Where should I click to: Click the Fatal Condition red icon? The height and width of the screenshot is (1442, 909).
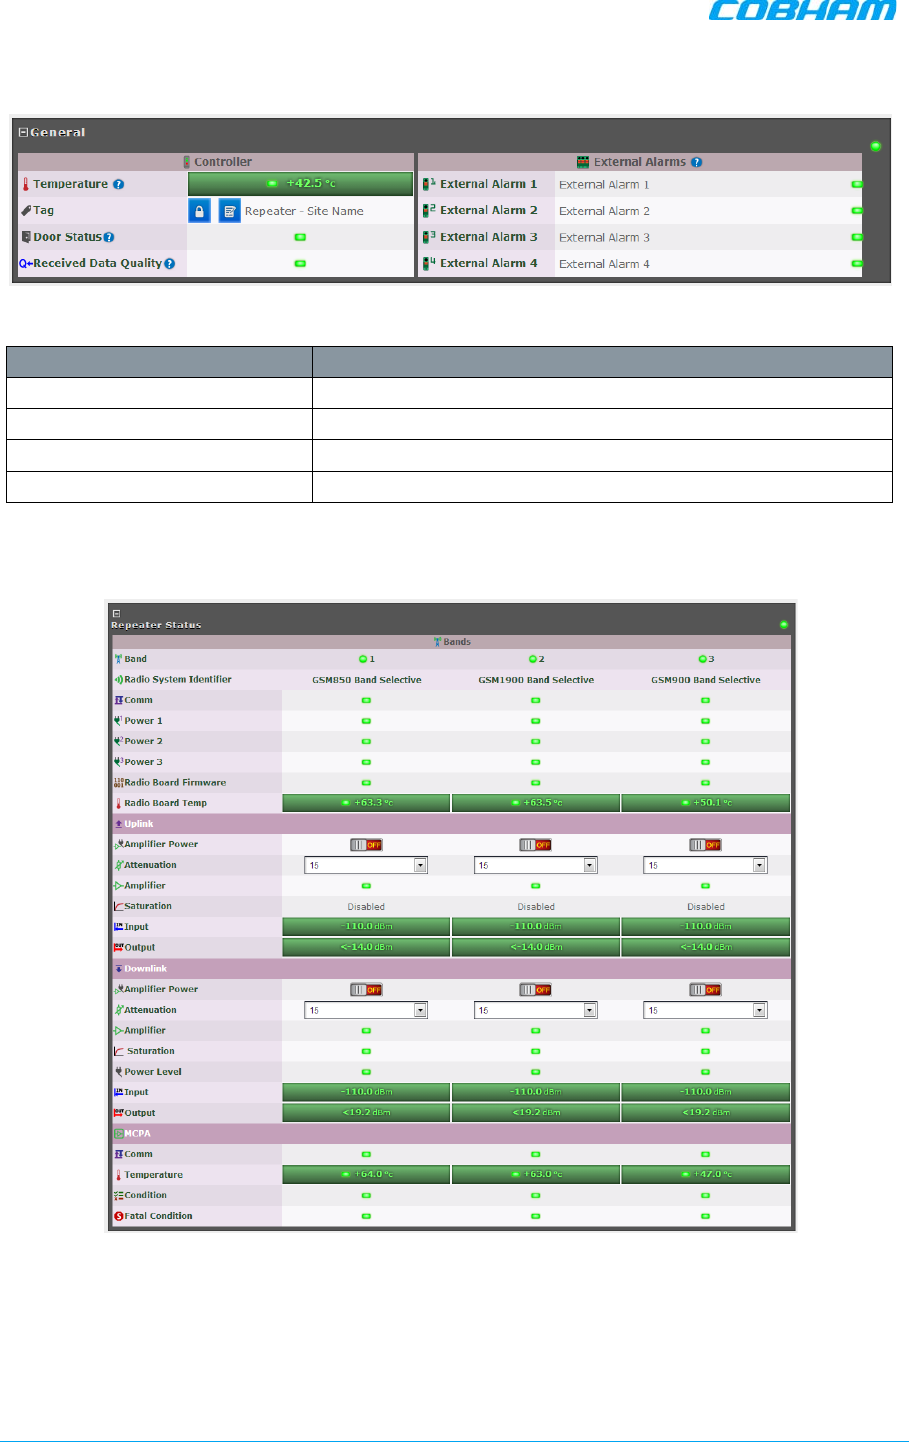pyautogui.click(x=118, y=1216)
